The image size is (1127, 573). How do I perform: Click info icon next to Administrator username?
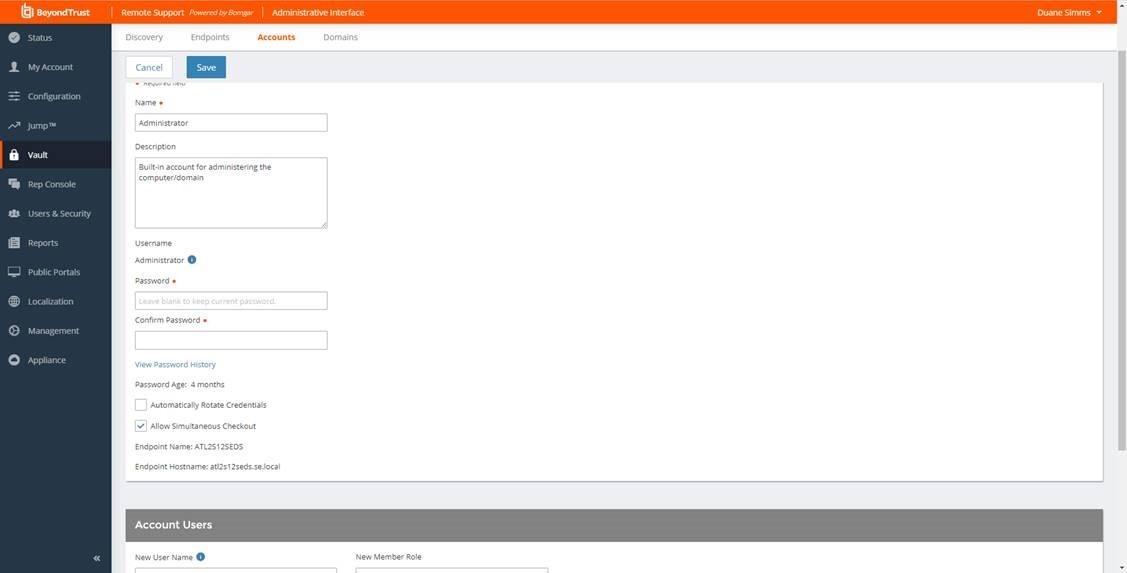pyautogui.click(x=192, y=260)
